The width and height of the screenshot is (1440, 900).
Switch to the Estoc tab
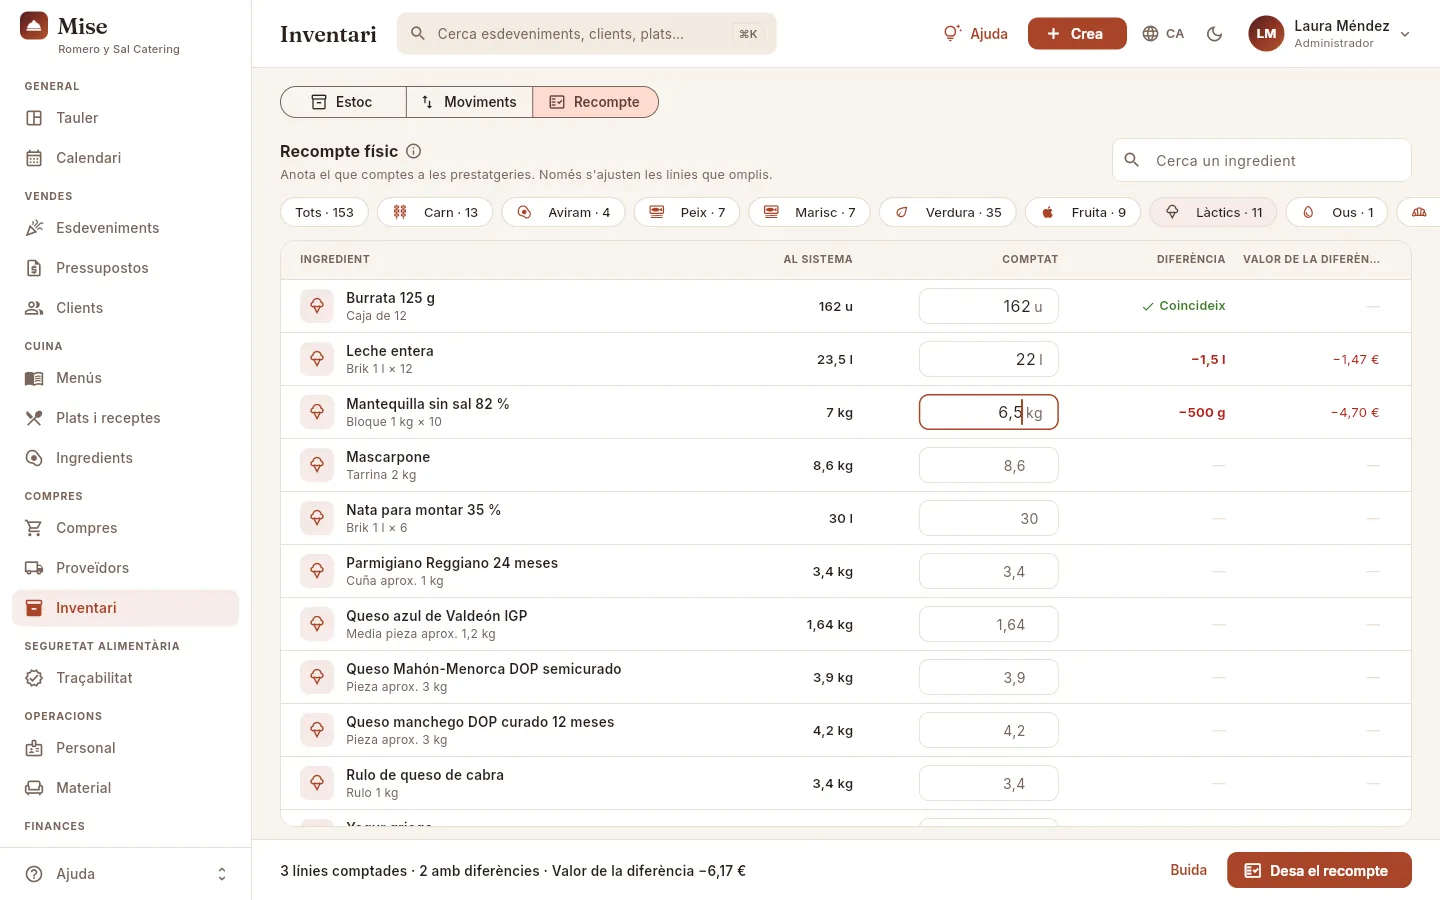click(x=343, y=102)
